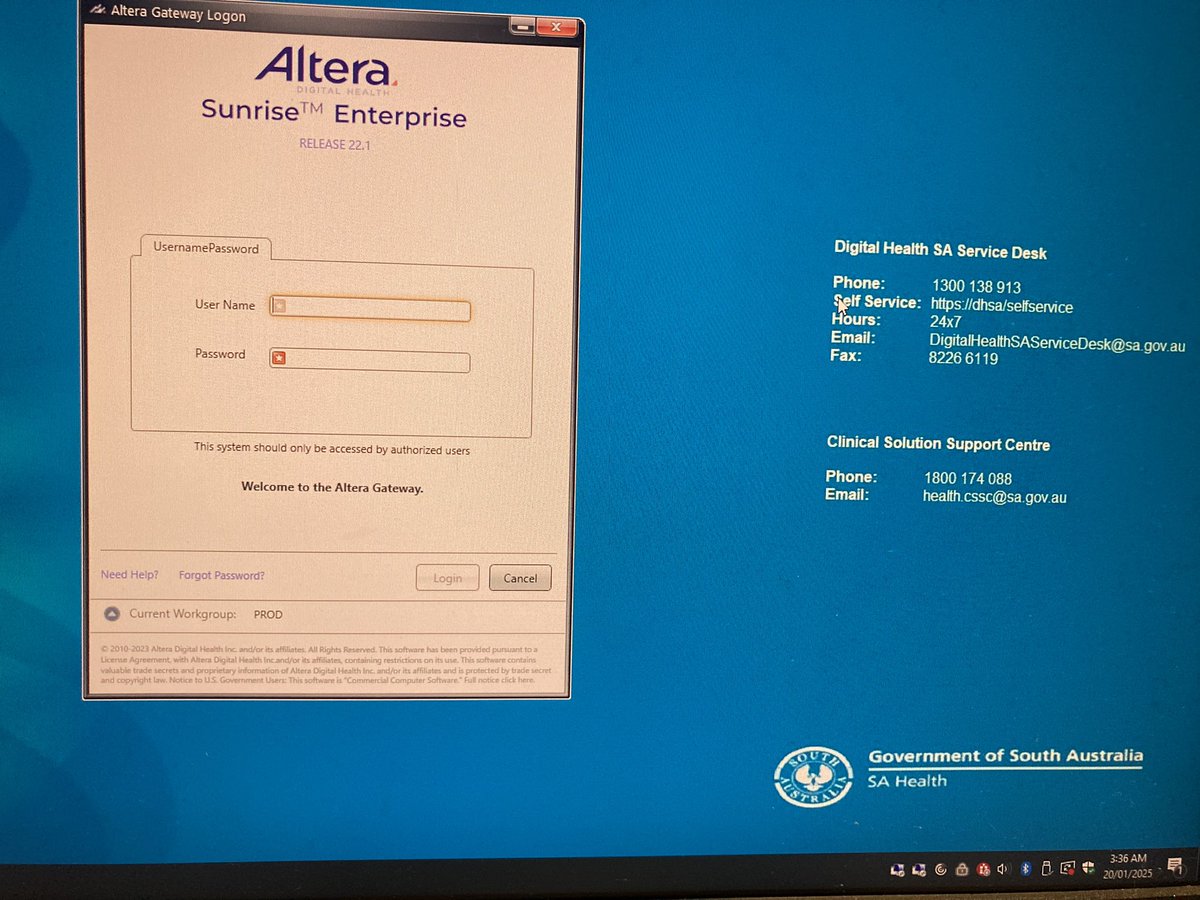Click the 'health.cssc@sa.gov.au' email text

point(994,496)
